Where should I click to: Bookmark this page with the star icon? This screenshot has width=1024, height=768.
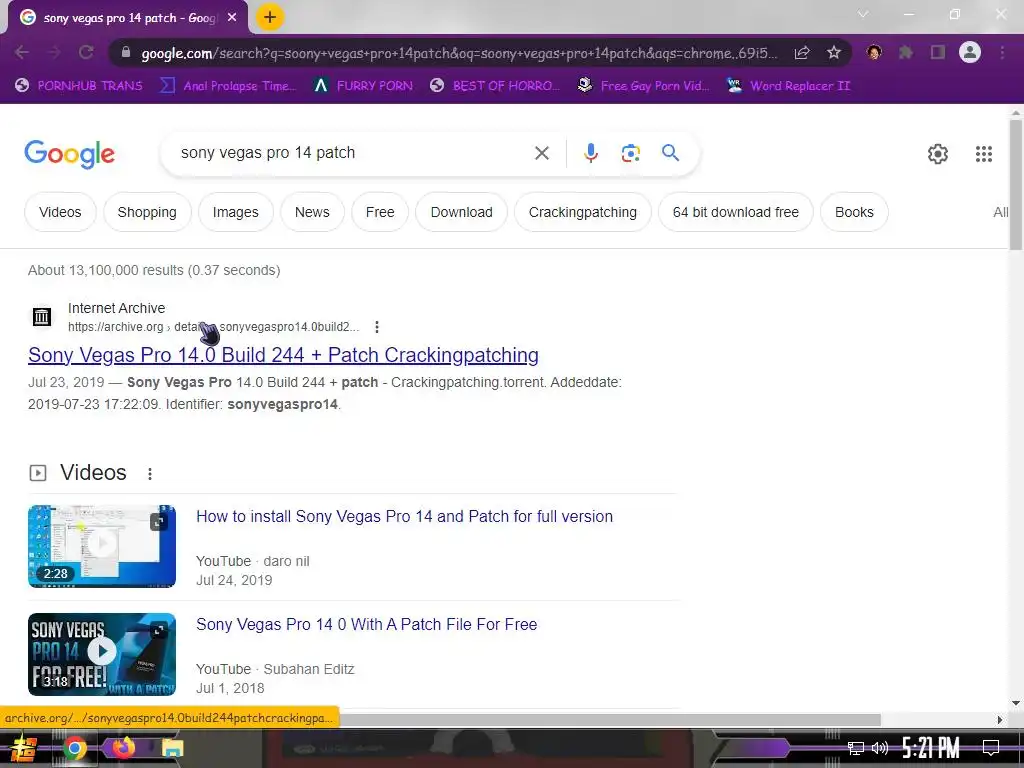834,52
